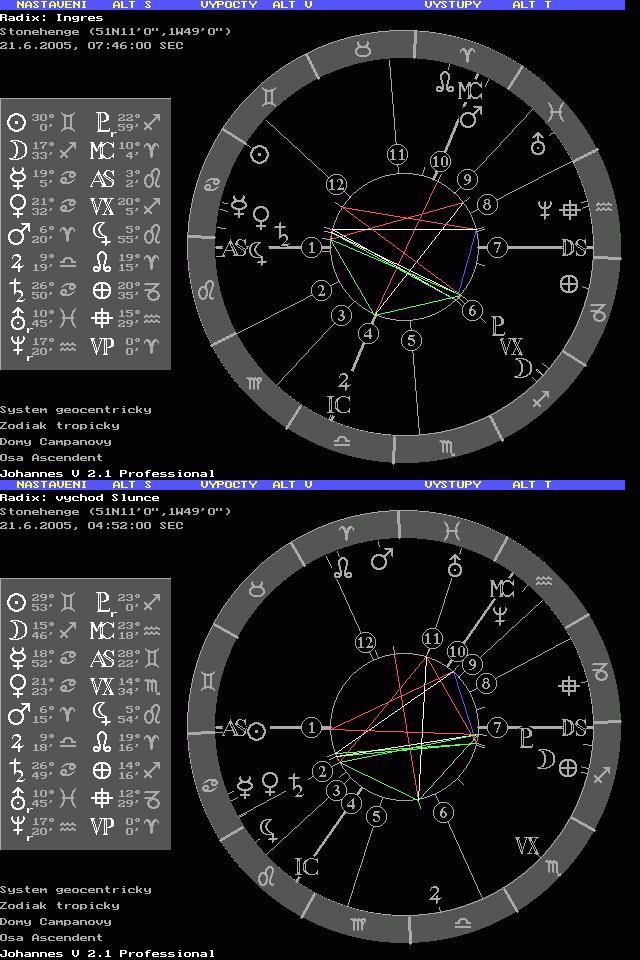
Task: Click the crescent Moon glyph in upper chart wheel
Action: coord(522,369)
